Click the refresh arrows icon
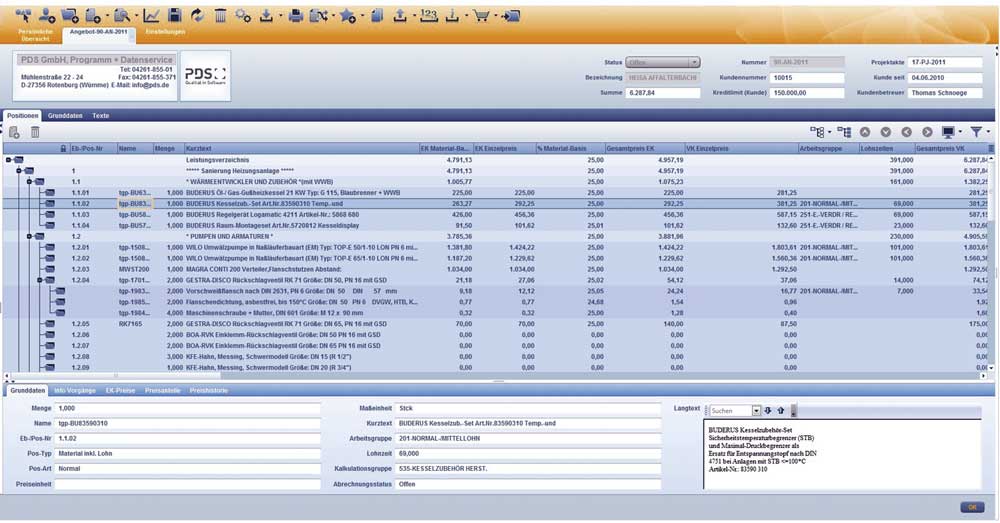This screenshot has height=523, width=1000. [x=197, y=15]
